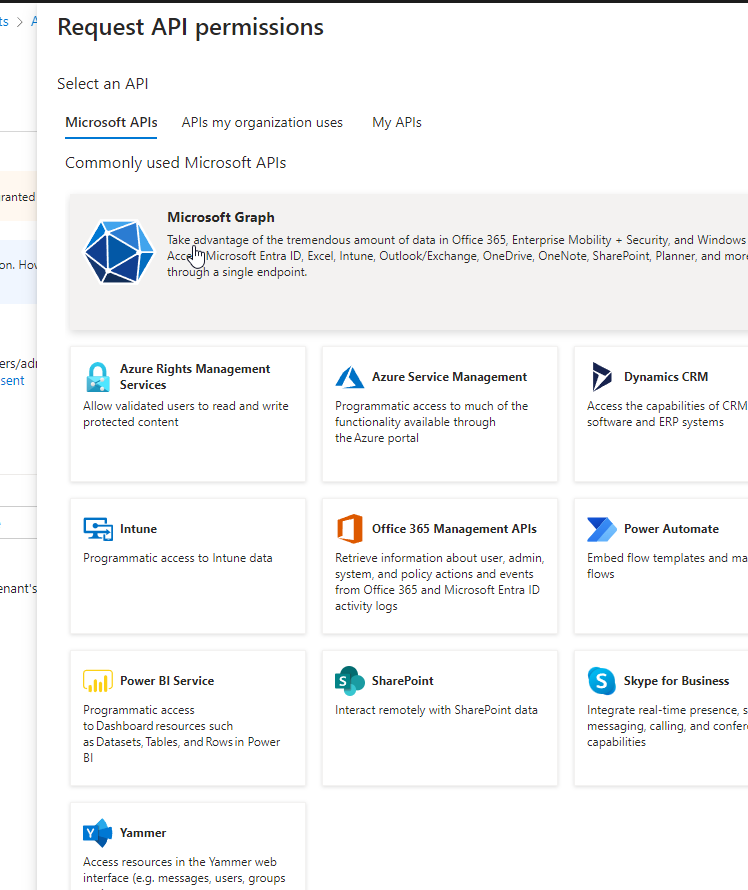Click the Power Automate arrow icon
Viewport: 748px width, 890px height.
(x=602, y=529)
